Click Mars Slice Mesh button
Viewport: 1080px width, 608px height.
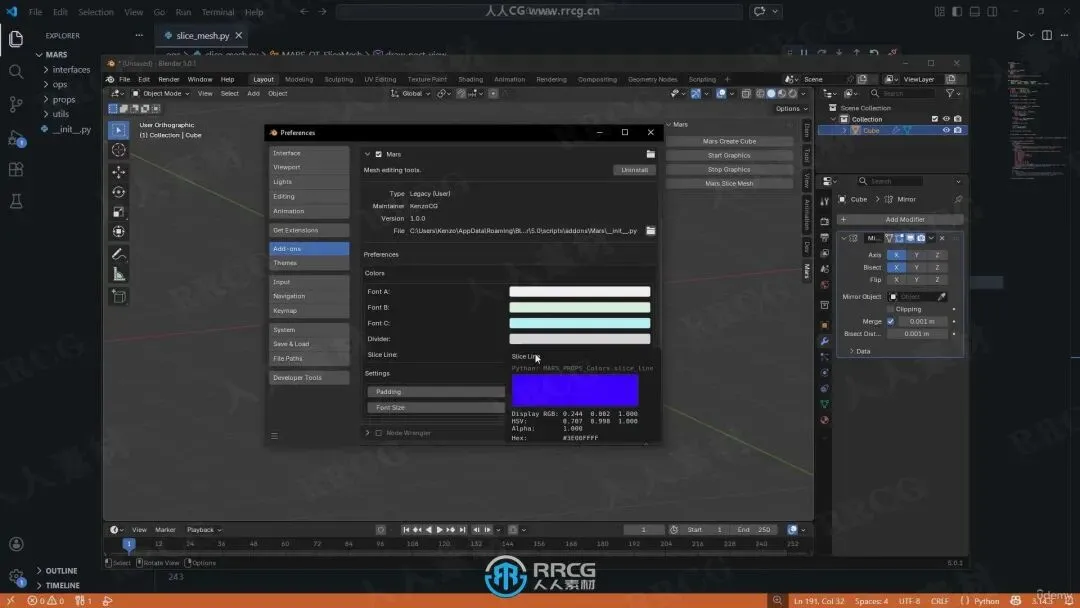pos(729,184)
